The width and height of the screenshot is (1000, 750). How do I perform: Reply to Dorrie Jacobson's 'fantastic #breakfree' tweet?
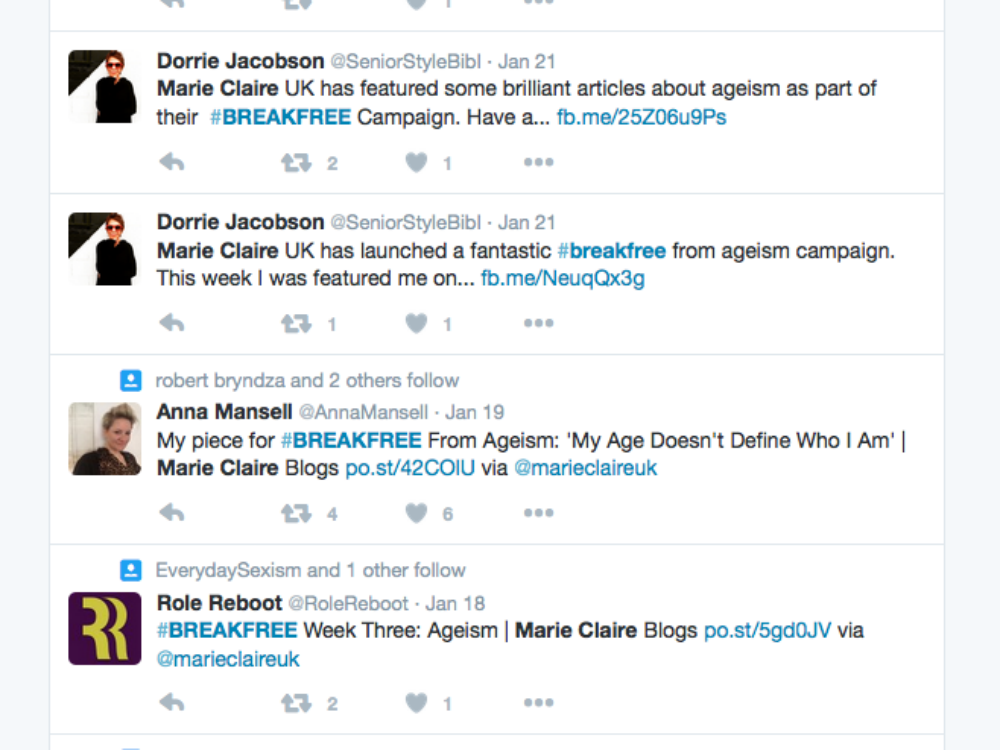click(172, 323)
